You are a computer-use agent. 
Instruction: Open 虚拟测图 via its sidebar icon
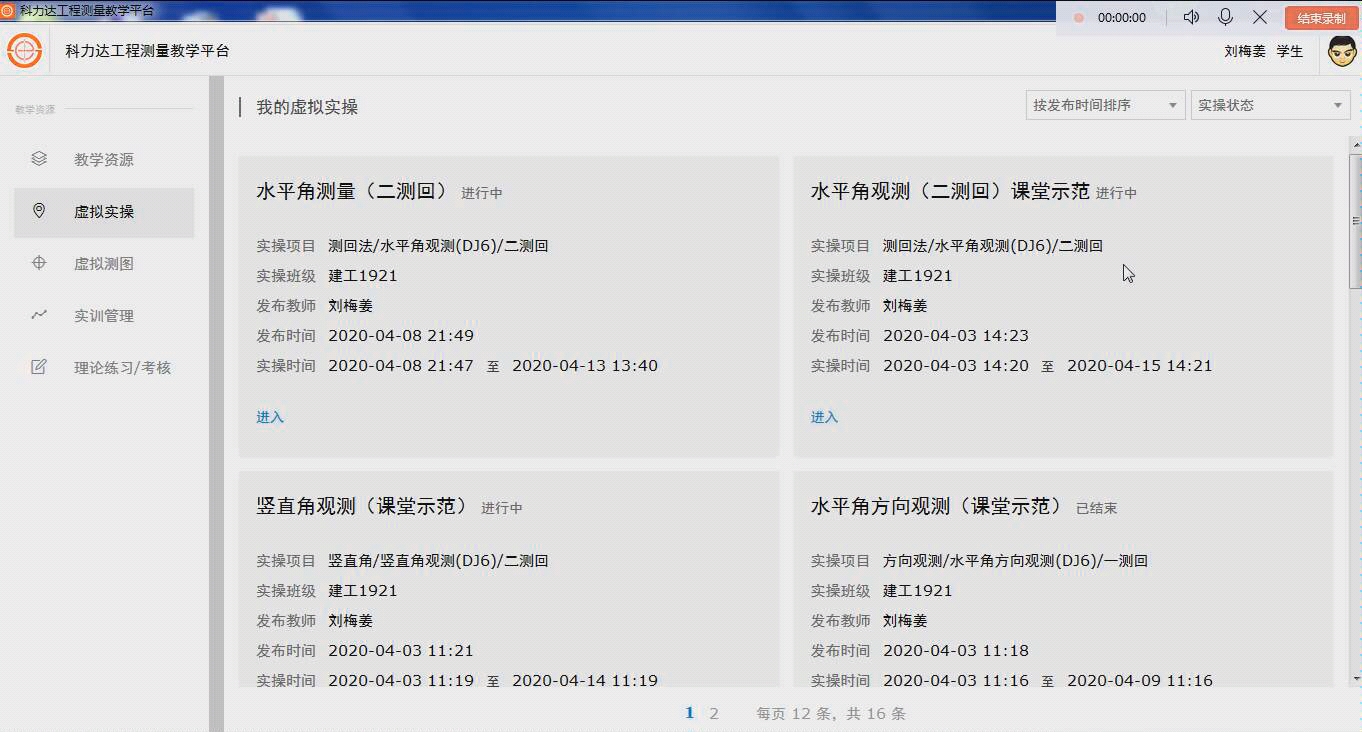[x=38, y=263]
